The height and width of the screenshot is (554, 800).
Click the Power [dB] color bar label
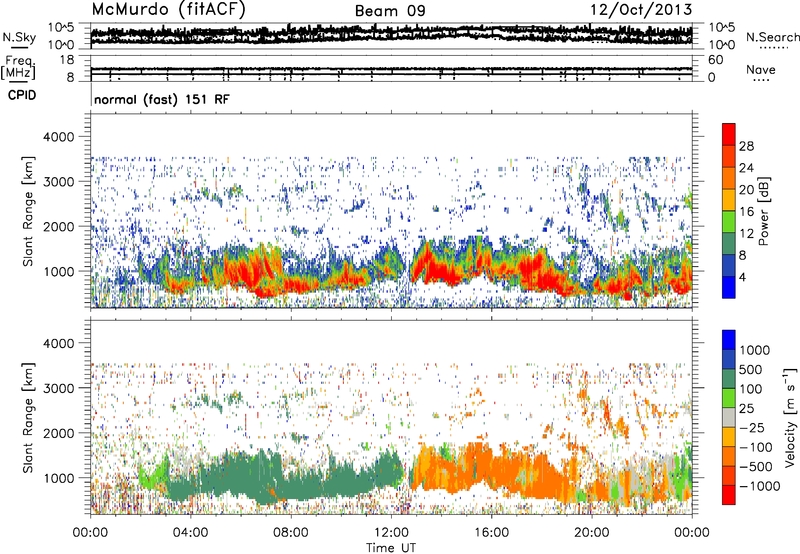click(x=763, y=211)
